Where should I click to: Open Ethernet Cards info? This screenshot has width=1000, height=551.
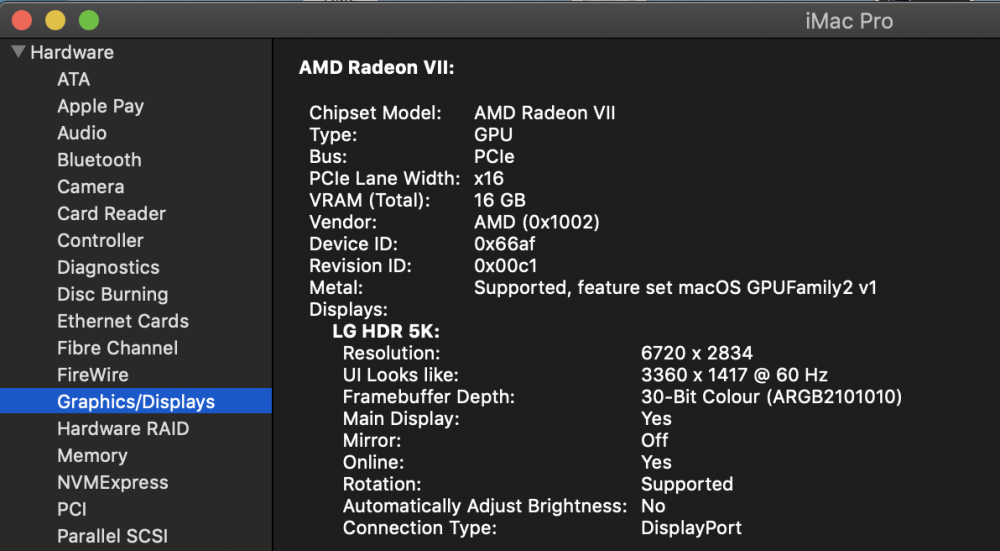[x=122, y=321]
